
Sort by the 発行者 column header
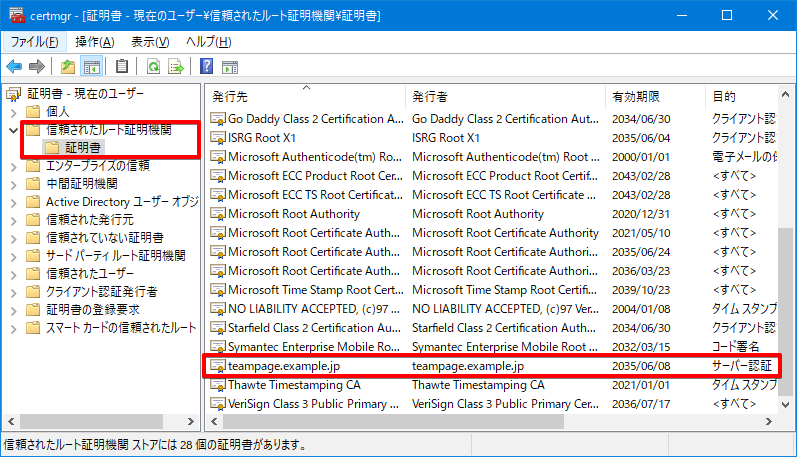(505, 97)
